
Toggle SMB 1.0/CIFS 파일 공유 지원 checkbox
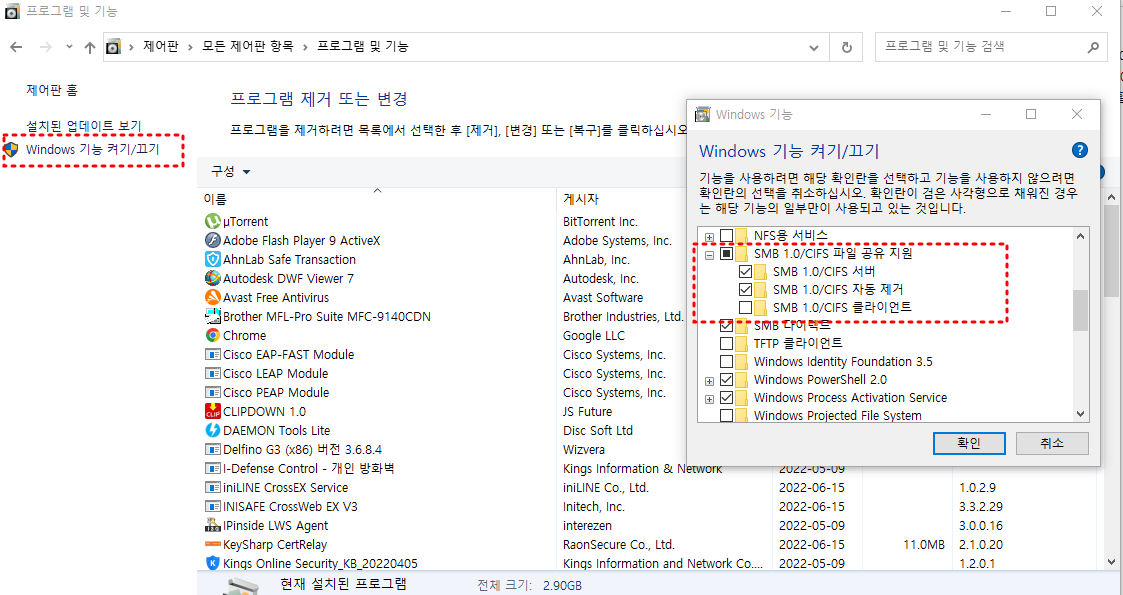pyautogui.click(x=726, y=253)
